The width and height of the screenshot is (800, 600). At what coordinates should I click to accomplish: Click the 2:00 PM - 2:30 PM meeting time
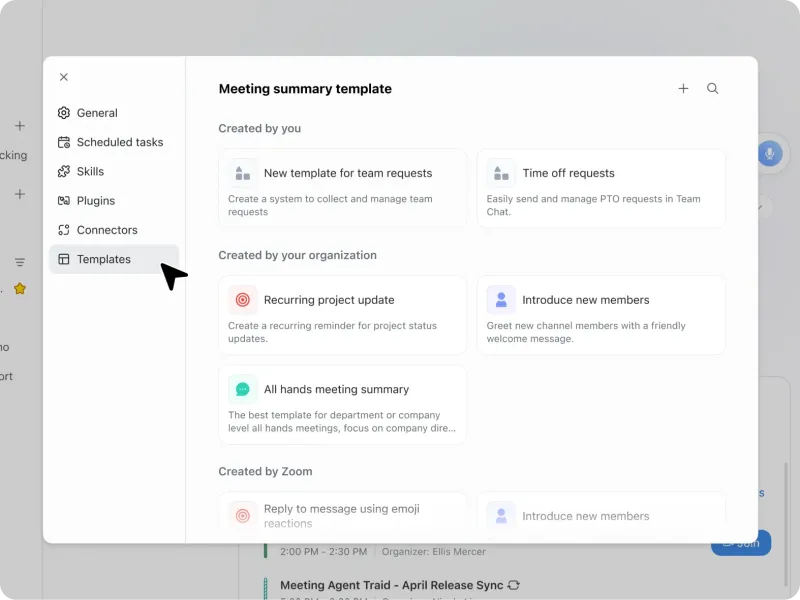point(323,552)
